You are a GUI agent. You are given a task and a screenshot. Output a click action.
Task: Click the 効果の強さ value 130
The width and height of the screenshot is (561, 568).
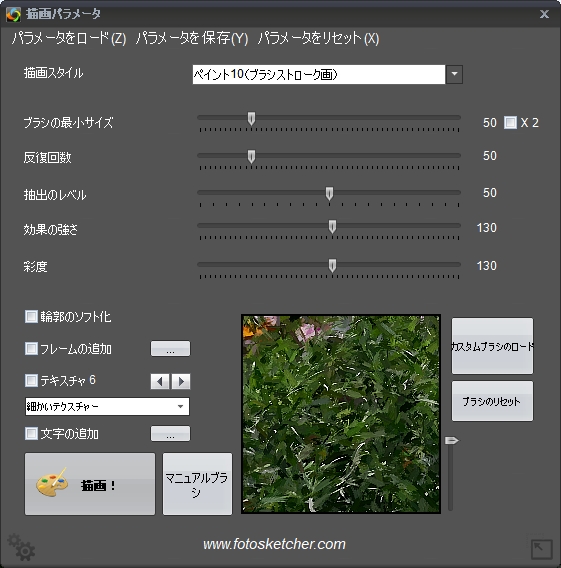coord(486,228)
